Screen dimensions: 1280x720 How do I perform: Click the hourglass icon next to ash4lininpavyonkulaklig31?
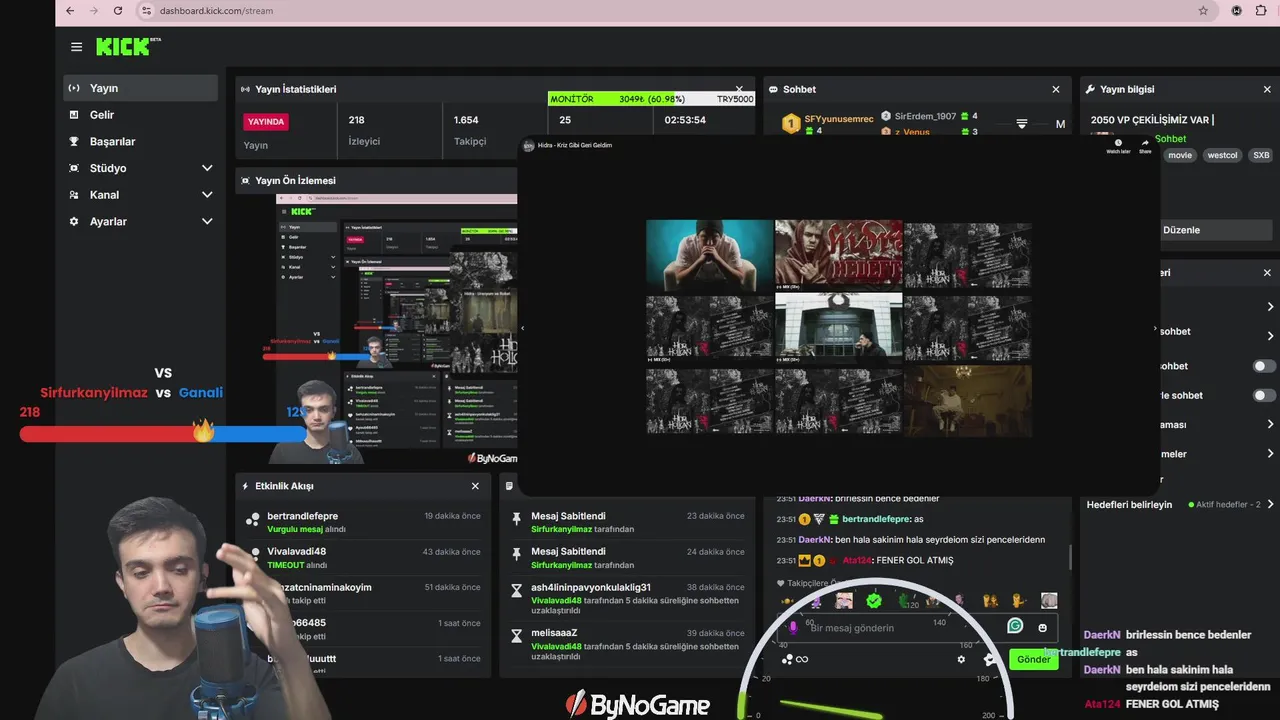pos(516,591)
